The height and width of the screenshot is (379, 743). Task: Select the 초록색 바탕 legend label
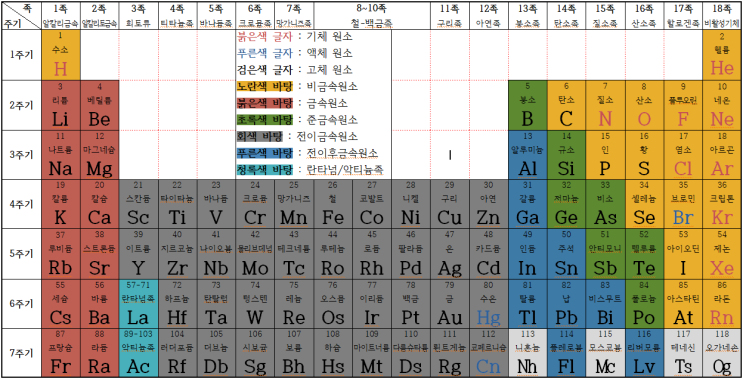pos(265,119)
